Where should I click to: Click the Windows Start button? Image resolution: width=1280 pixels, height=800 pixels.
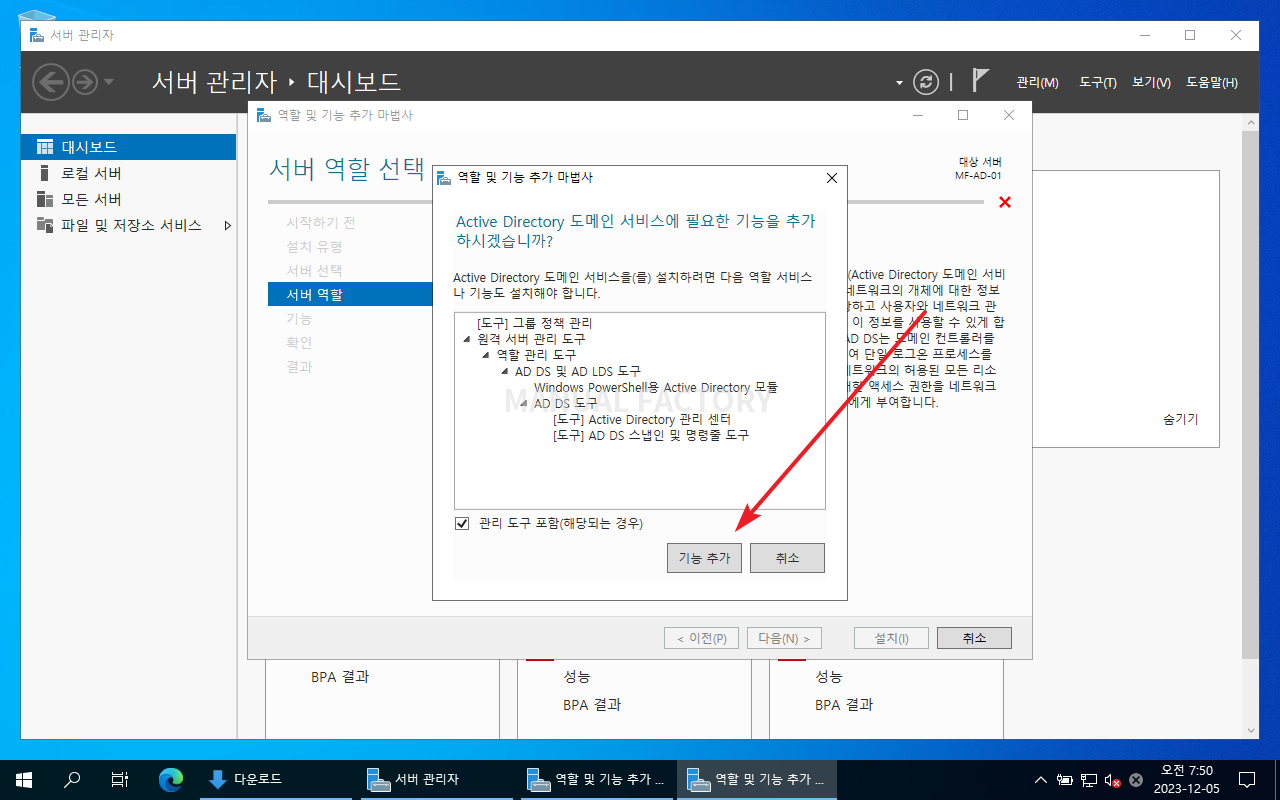pos(24,779)
